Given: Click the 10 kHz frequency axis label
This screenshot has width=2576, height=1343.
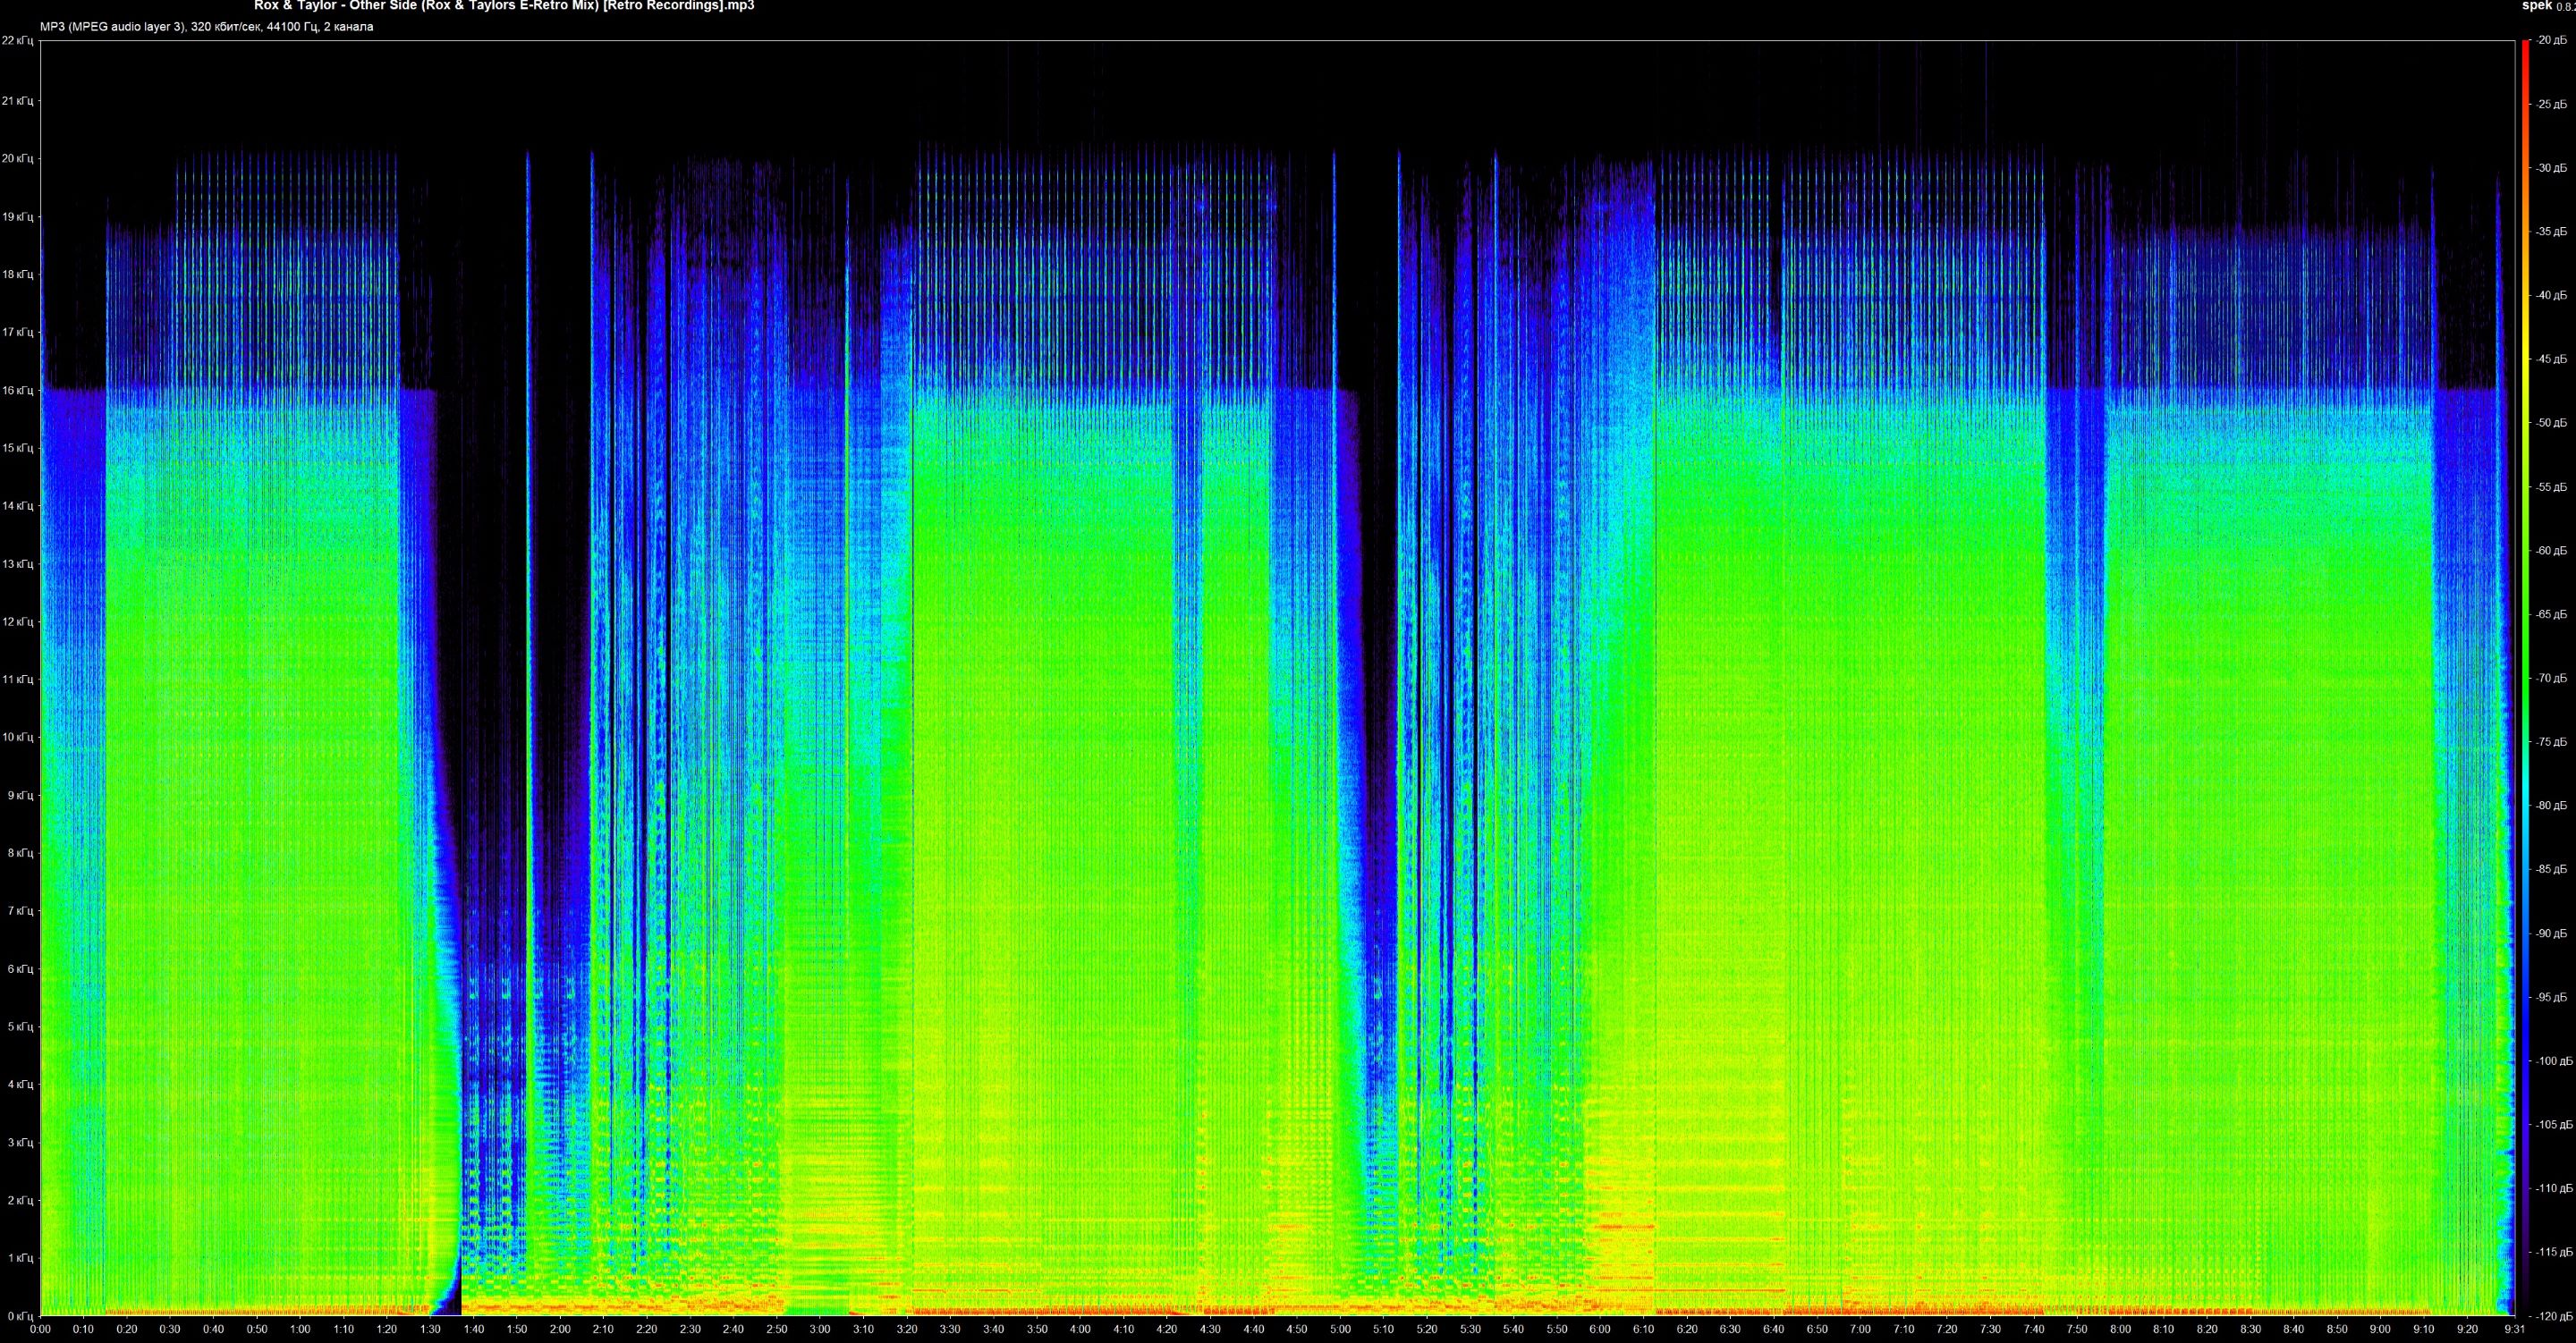Looking at the screenshot, I should tap(17, 738).
